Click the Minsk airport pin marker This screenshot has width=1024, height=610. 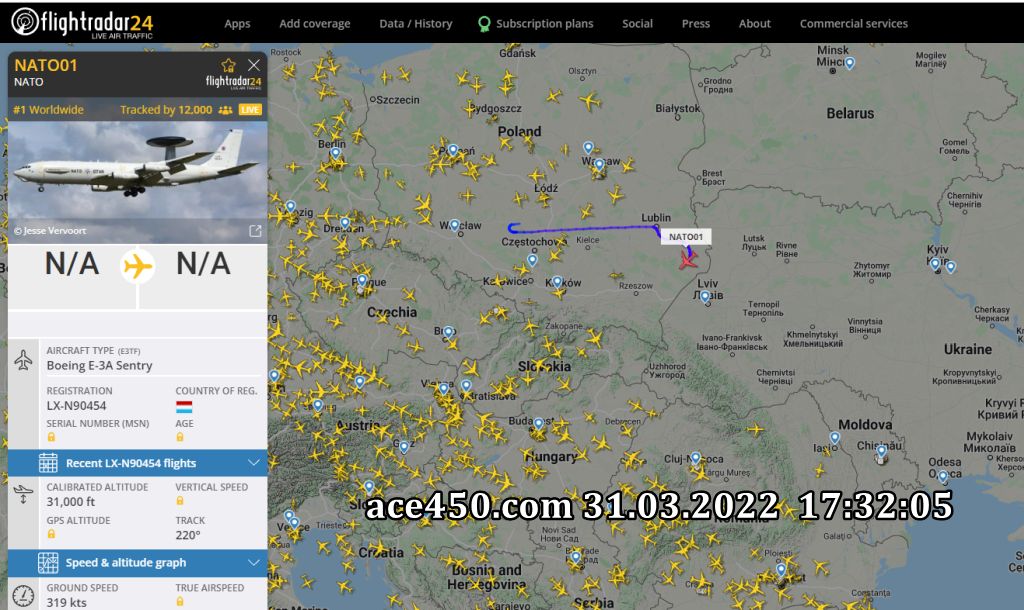(x=850, y=63)
